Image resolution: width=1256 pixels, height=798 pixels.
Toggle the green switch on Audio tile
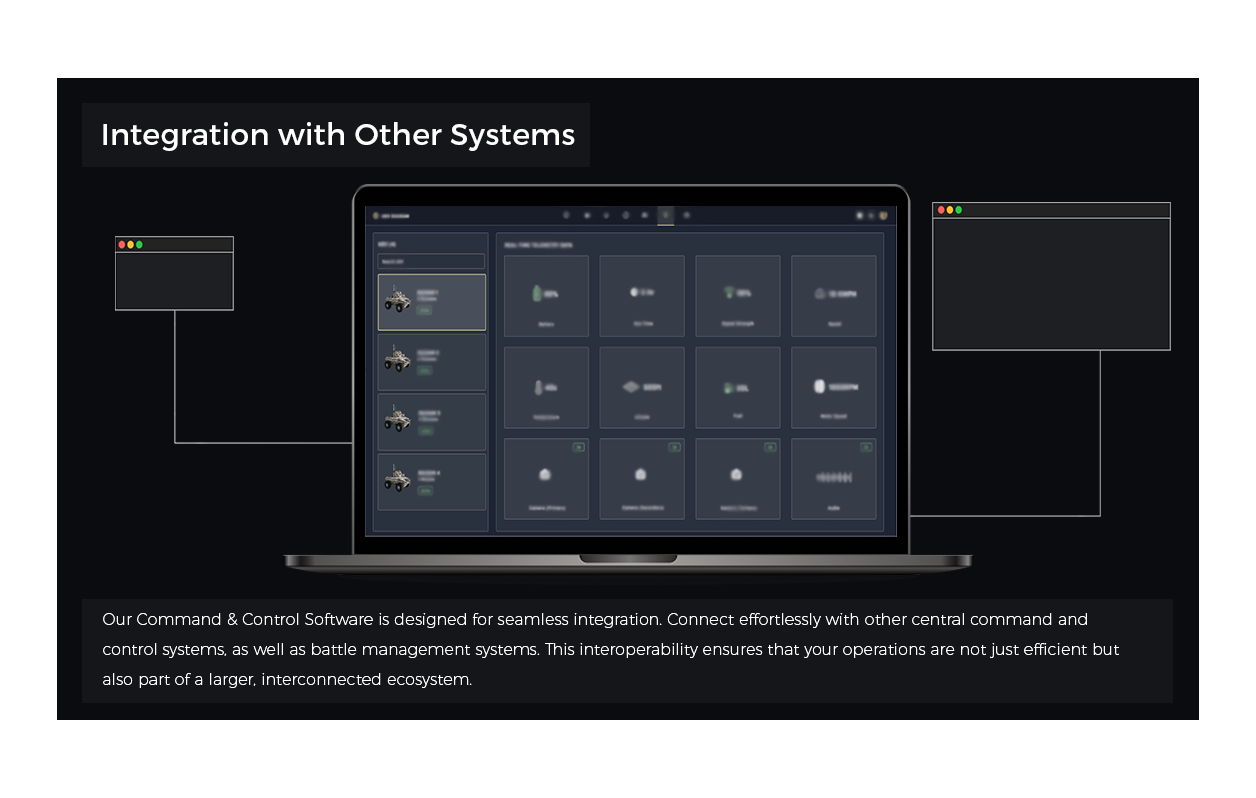coord(866,447)
